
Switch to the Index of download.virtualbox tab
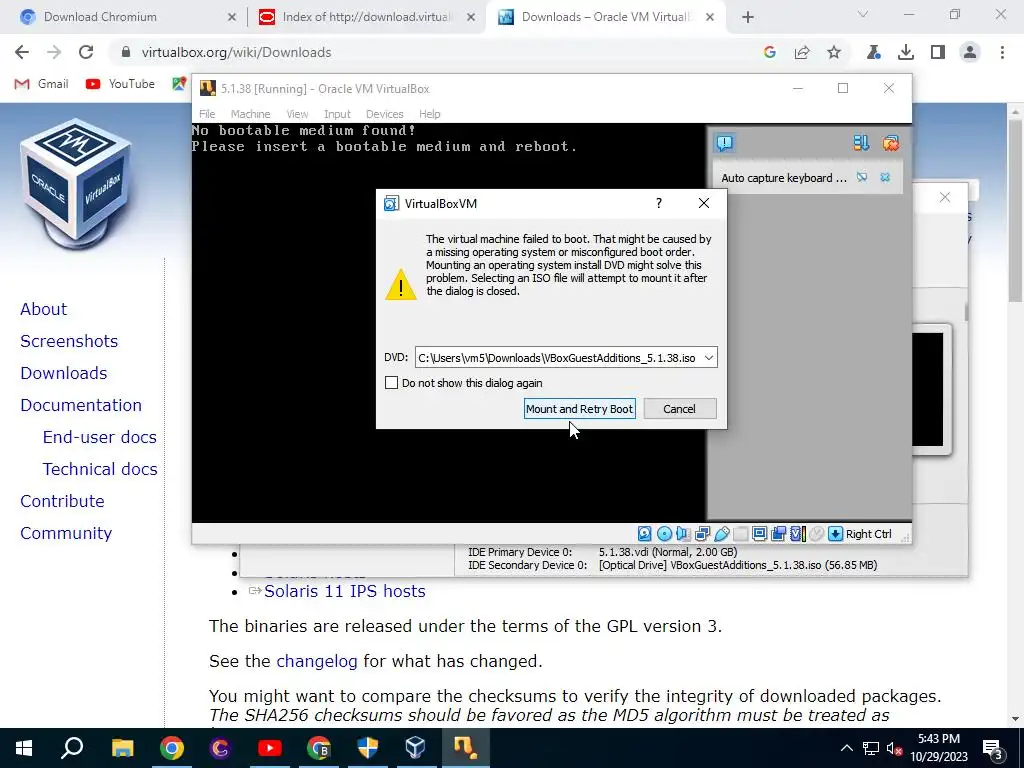[367, 17]
